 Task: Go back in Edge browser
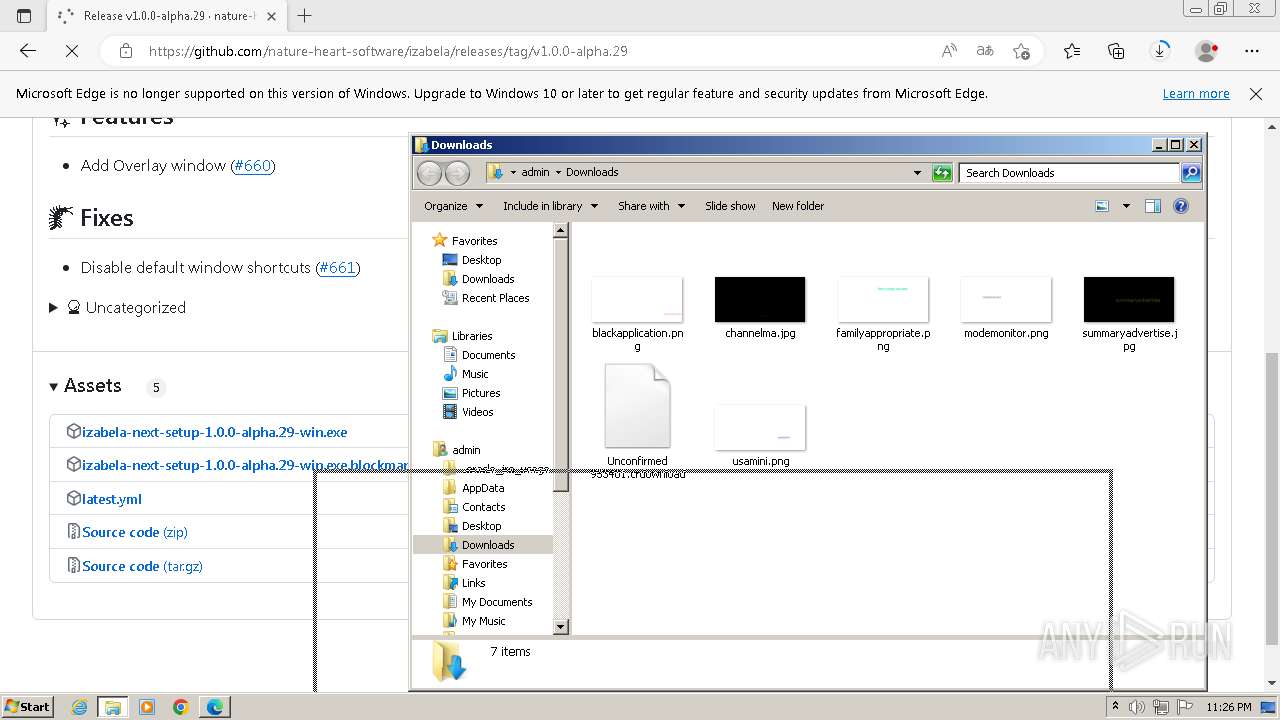28,51
